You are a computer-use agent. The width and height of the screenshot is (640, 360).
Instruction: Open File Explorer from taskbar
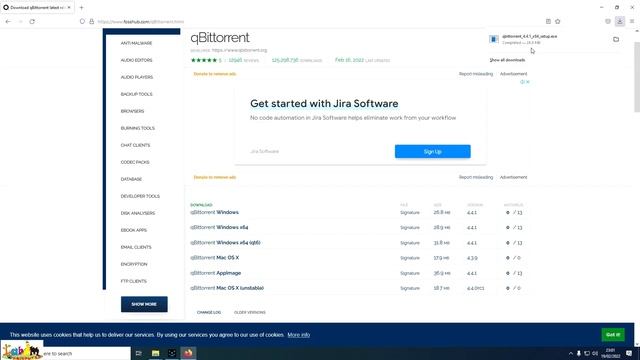click(156, 353)
